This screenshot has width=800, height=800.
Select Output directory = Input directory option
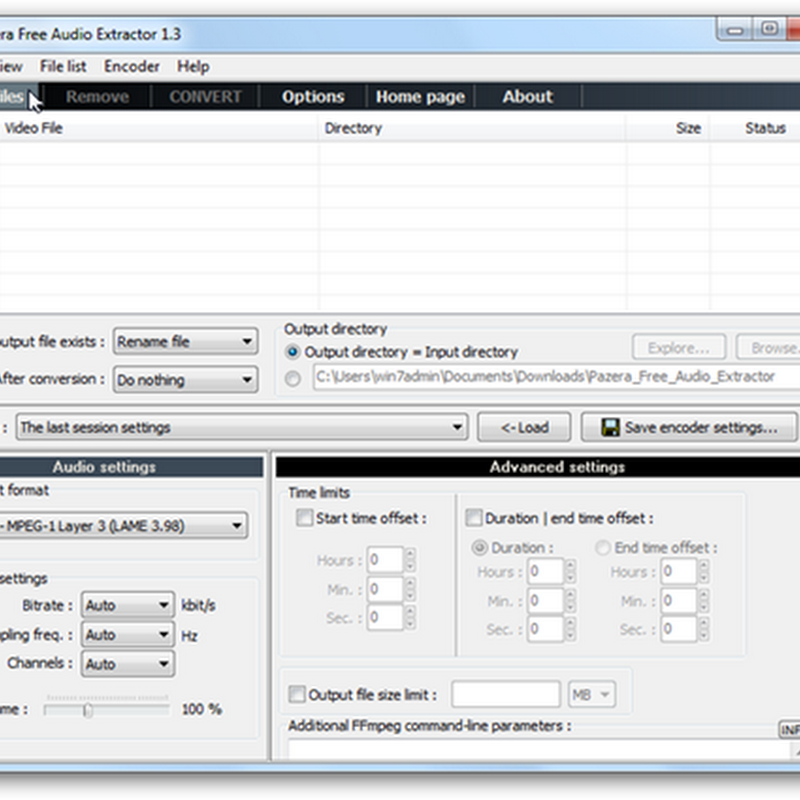click(x=293, y=352)
